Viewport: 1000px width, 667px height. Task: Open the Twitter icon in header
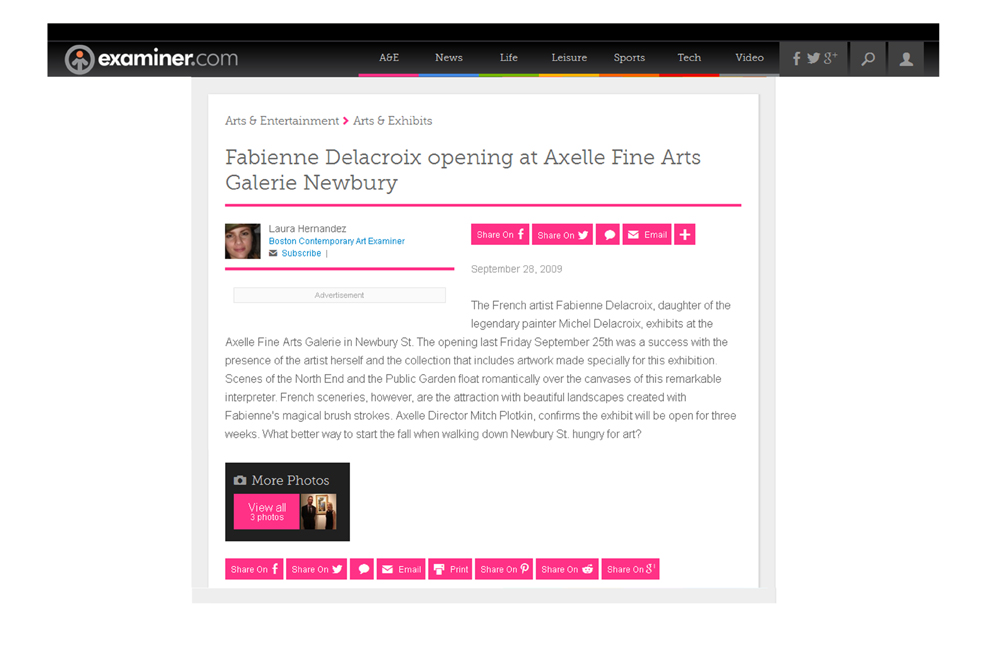point(813,59)
